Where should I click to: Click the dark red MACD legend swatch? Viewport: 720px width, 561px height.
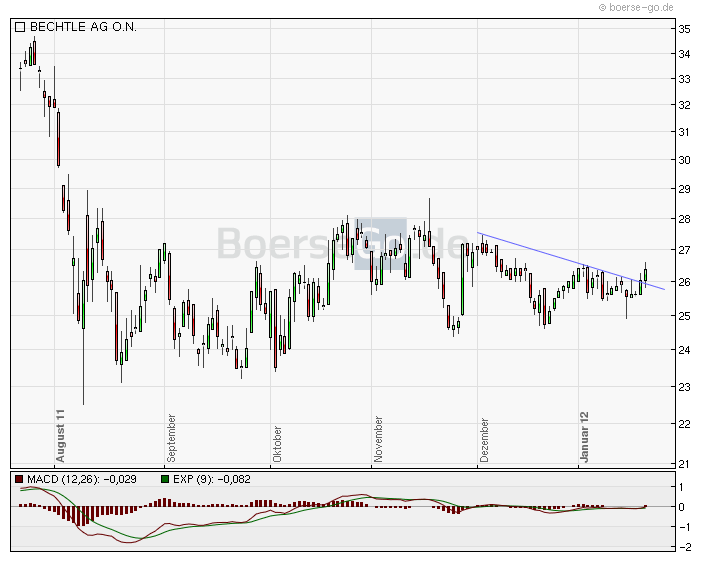coord(19,479)
